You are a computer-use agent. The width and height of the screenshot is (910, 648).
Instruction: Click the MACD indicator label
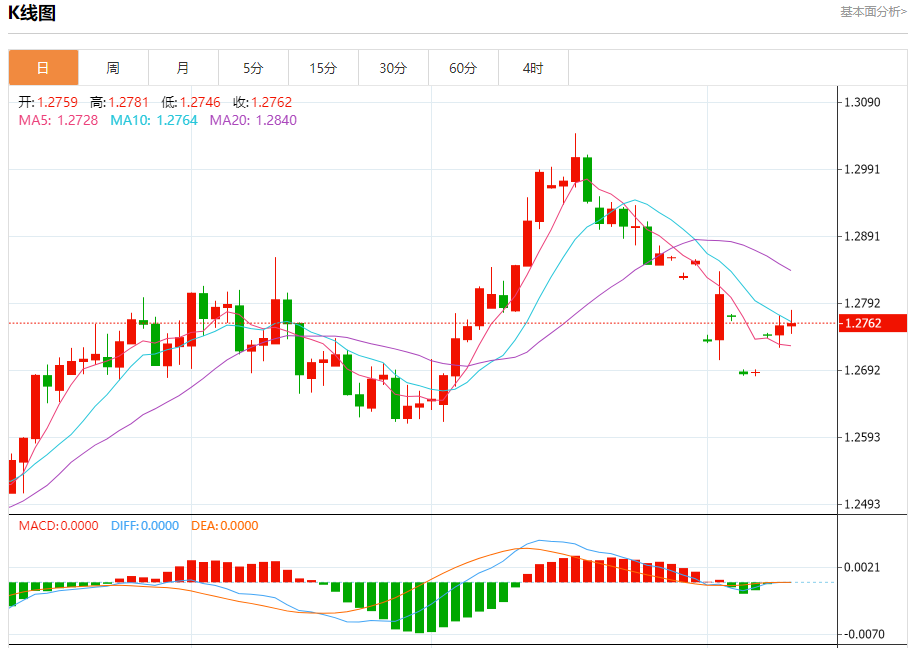pyautogui.click(x=59, y=525)
